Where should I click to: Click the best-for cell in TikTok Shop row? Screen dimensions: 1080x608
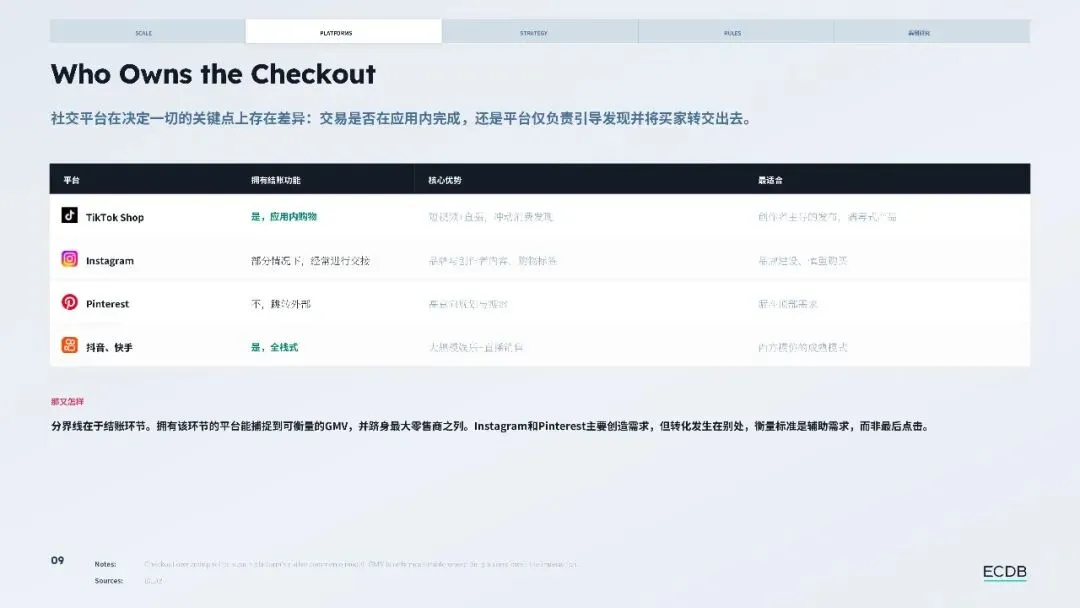[827, 217]
